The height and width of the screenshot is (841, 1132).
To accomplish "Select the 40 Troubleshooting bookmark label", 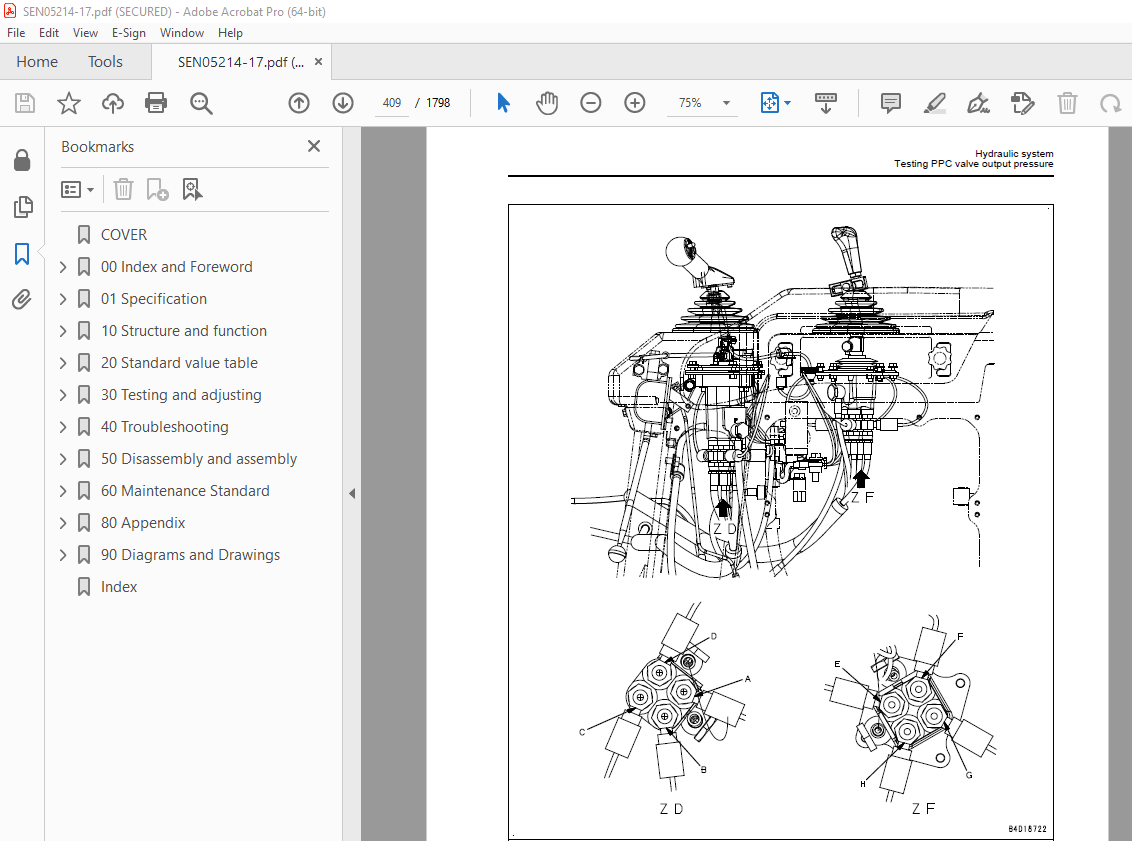I will point(165,427).
